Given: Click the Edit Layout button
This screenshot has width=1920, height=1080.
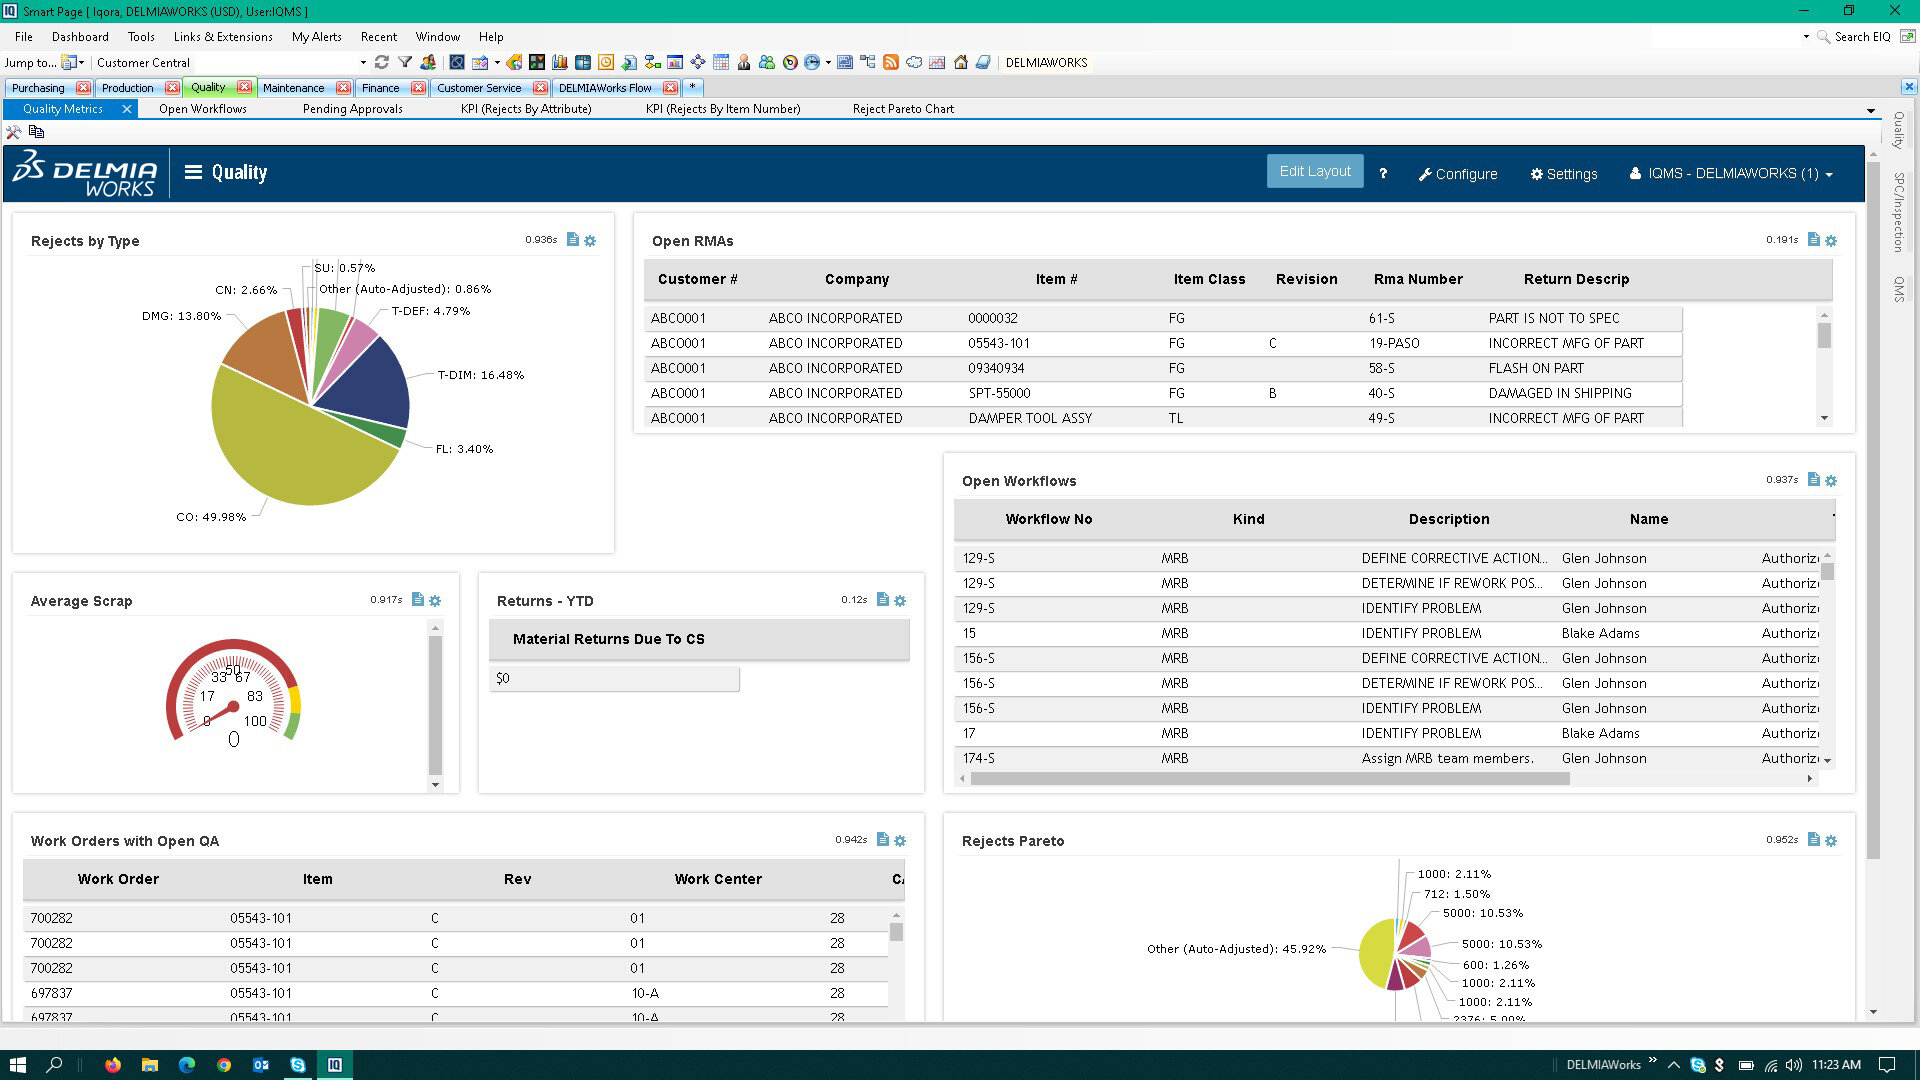Looking at the screenshot, I should [1314, 171].
